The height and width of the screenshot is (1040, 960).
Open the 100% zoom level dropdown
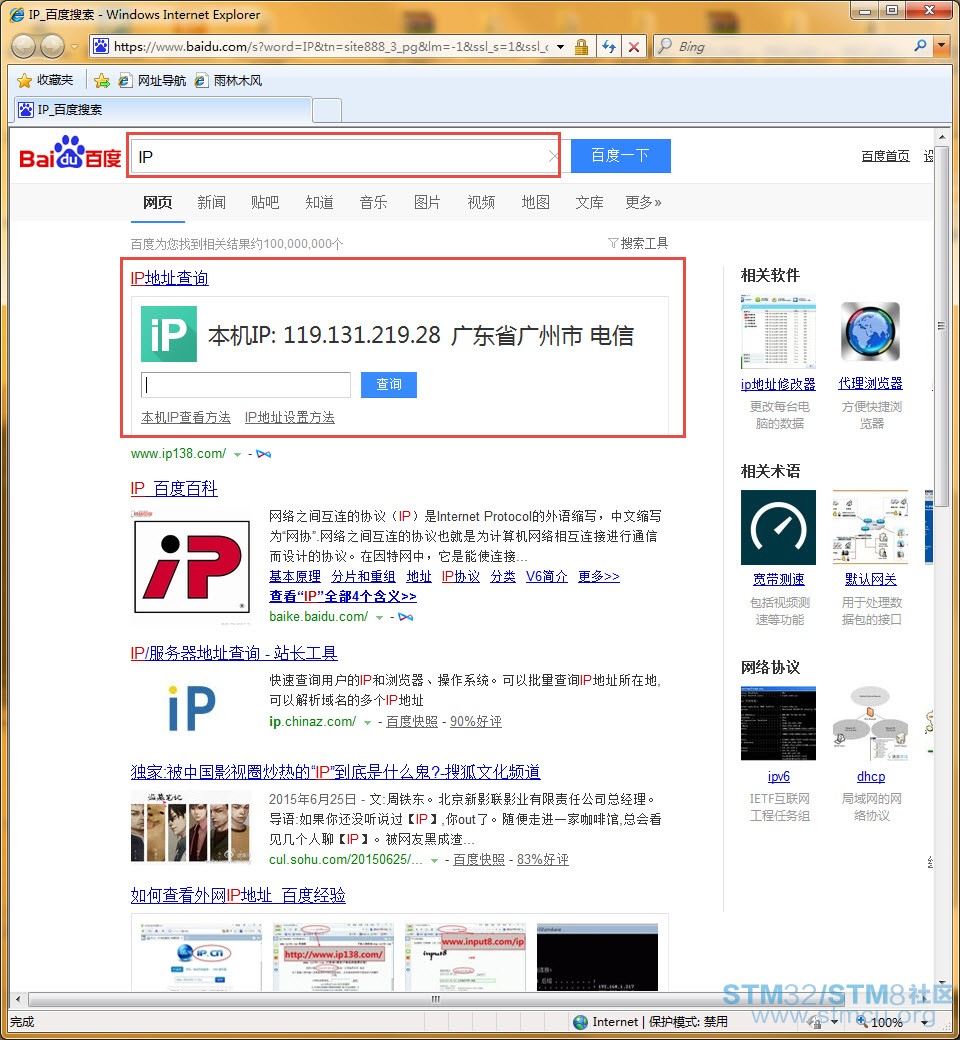coord(925,1023)
